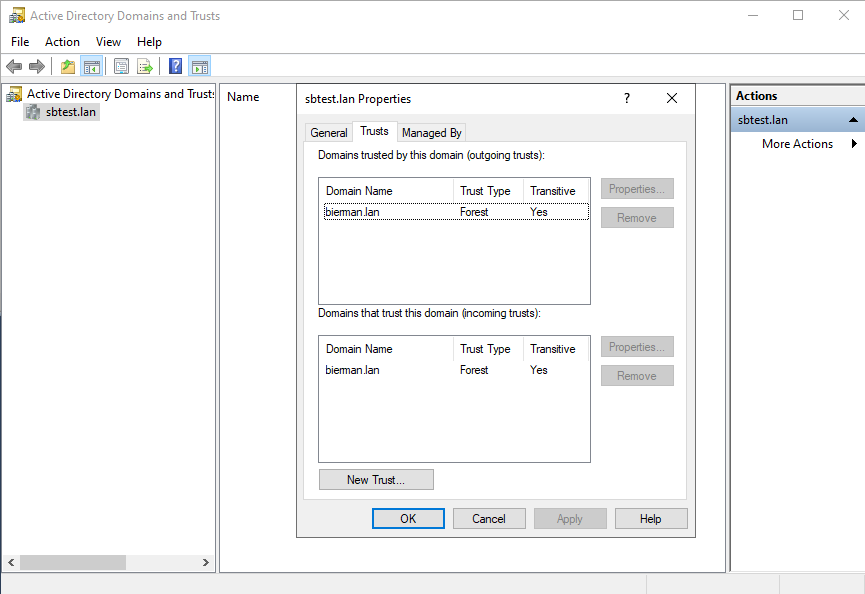Go up one level using folder icon

pyautogui.click(x=68, y=67)
